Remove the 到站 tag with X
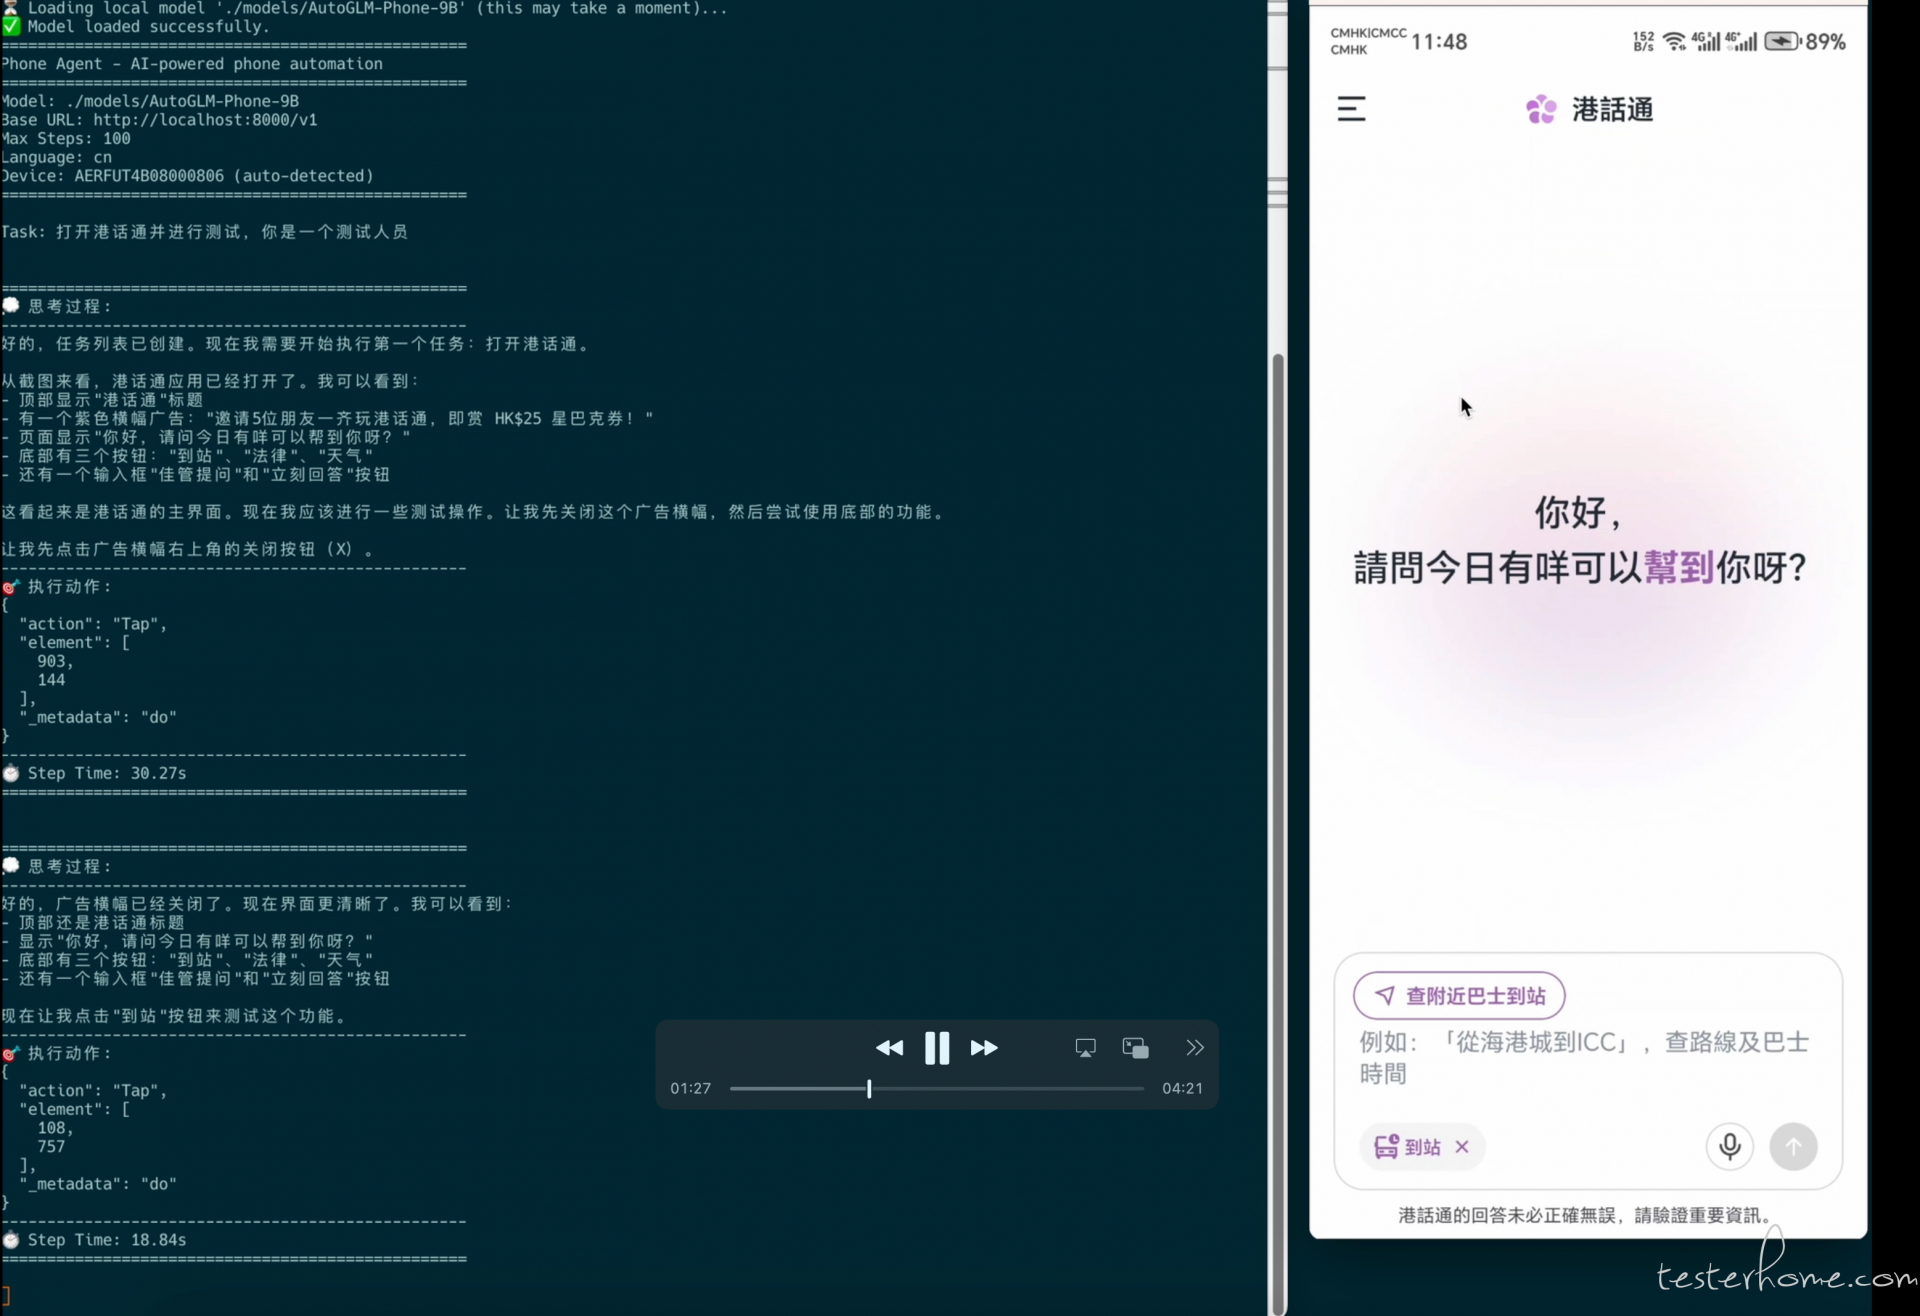 1462,1147
